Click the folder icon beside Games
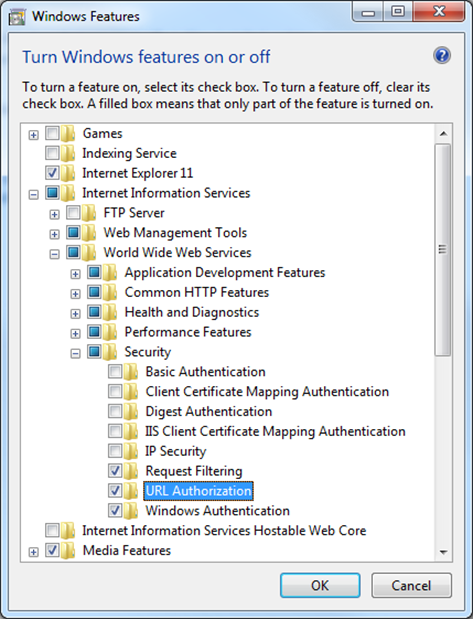473x619 pixels. 68,133
